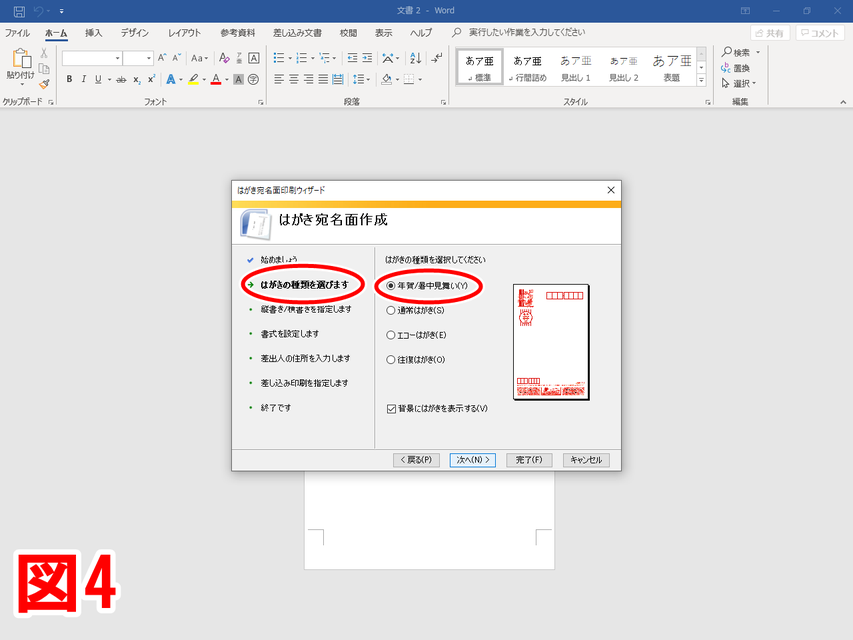Apply strikethrough formatting
Screen dimensions: 853x640
point(121,79)
